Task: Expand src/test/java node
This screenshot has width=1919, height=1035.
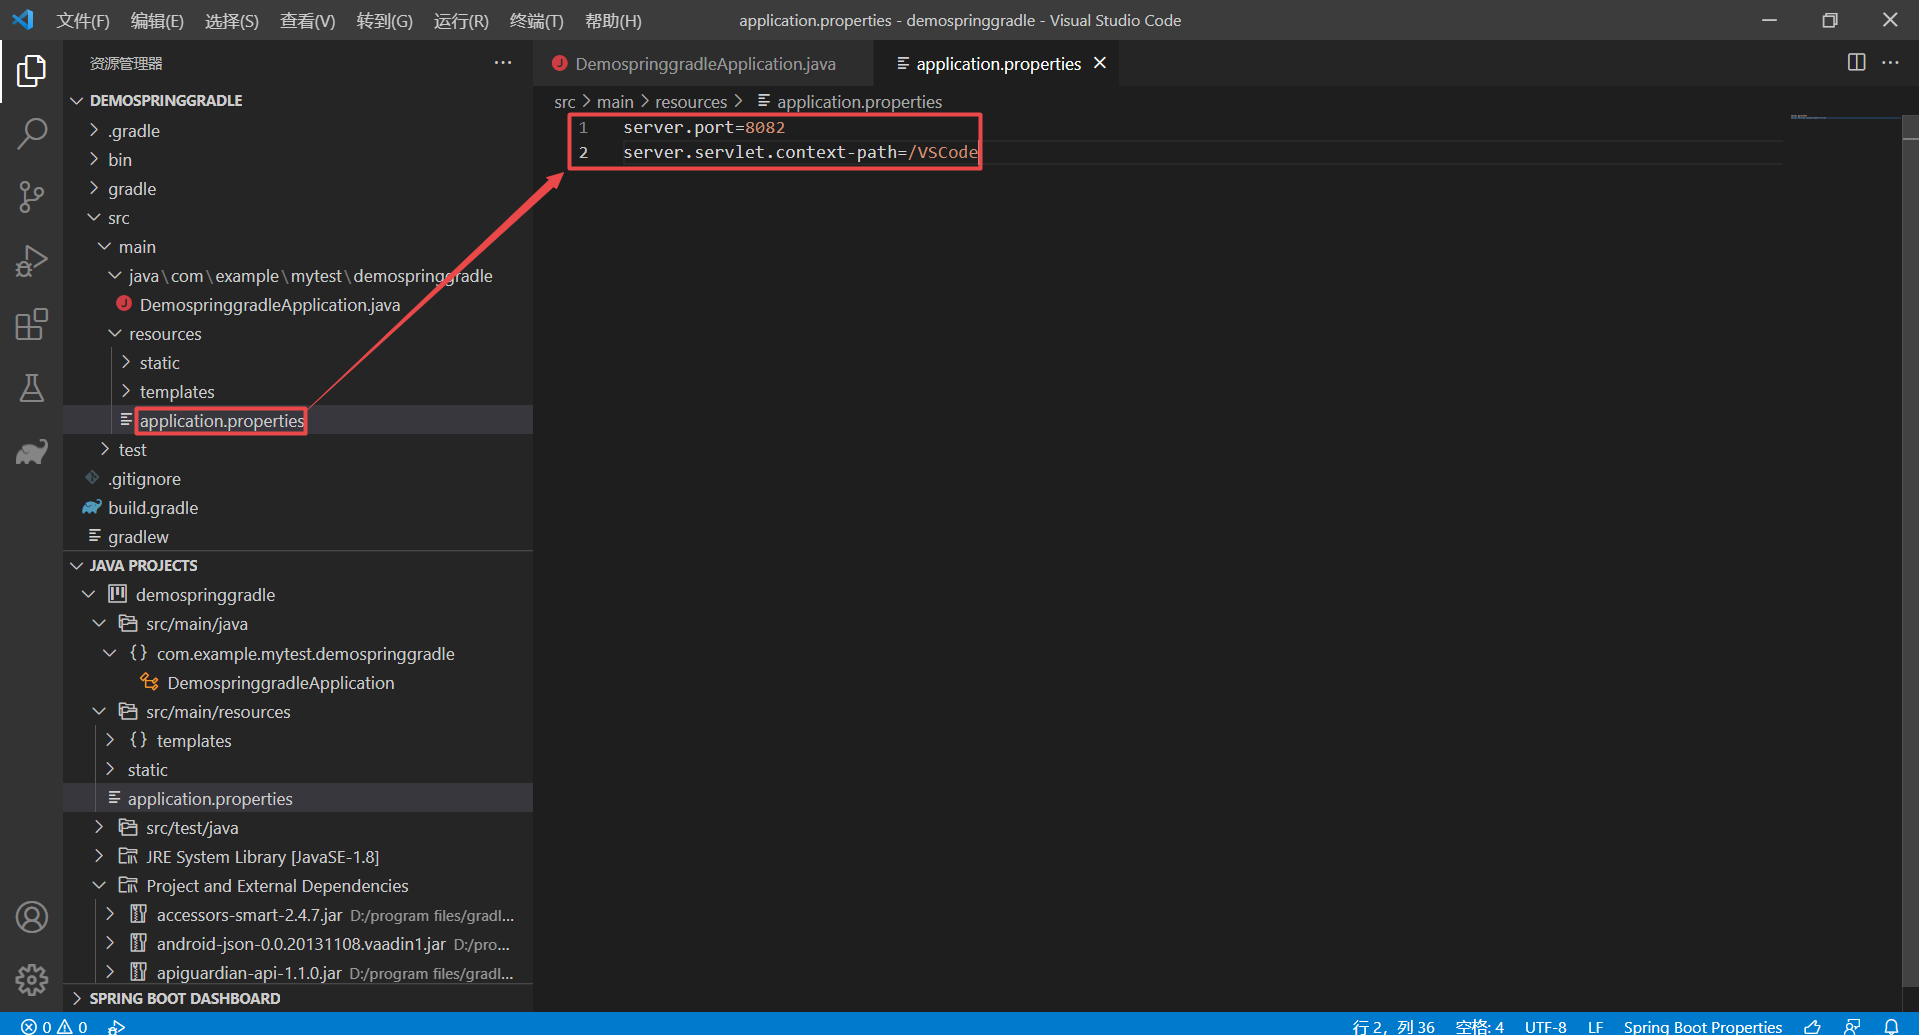Action: coord(298,827)
